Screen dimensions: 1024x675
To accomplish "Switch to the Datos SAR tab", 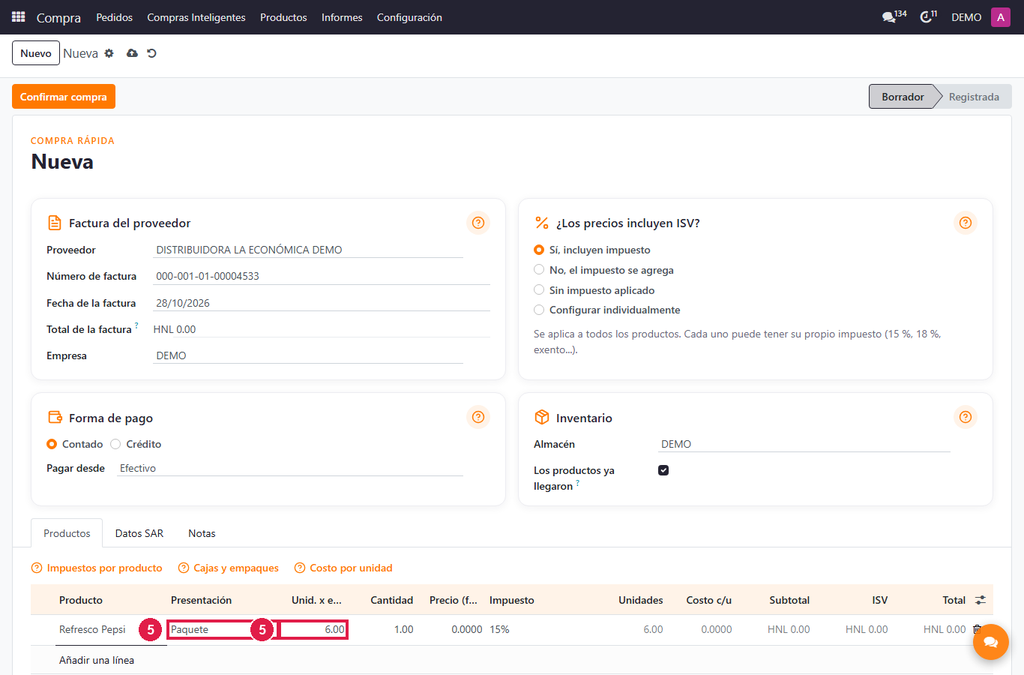I will pyautogui.click(x=139, y=533).
